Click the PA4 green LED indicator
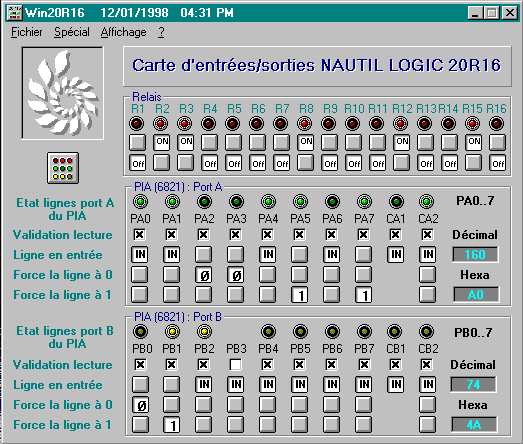Image resolution: width=523 pixels, height=444 pixels. tap(269, 201)
